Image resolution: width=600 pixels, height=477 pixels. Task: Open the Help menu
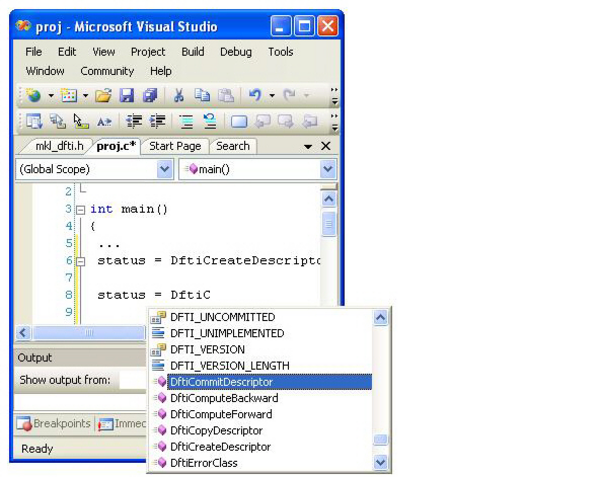161,71
